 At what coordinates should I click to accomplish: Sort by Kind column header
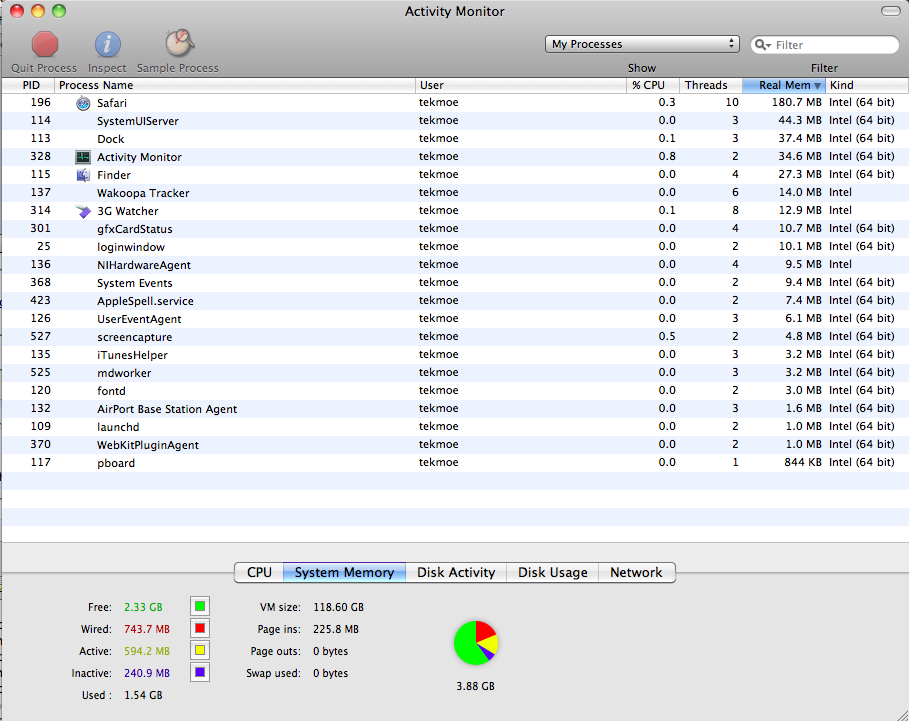pyautogui.click(x=867, y=85)
